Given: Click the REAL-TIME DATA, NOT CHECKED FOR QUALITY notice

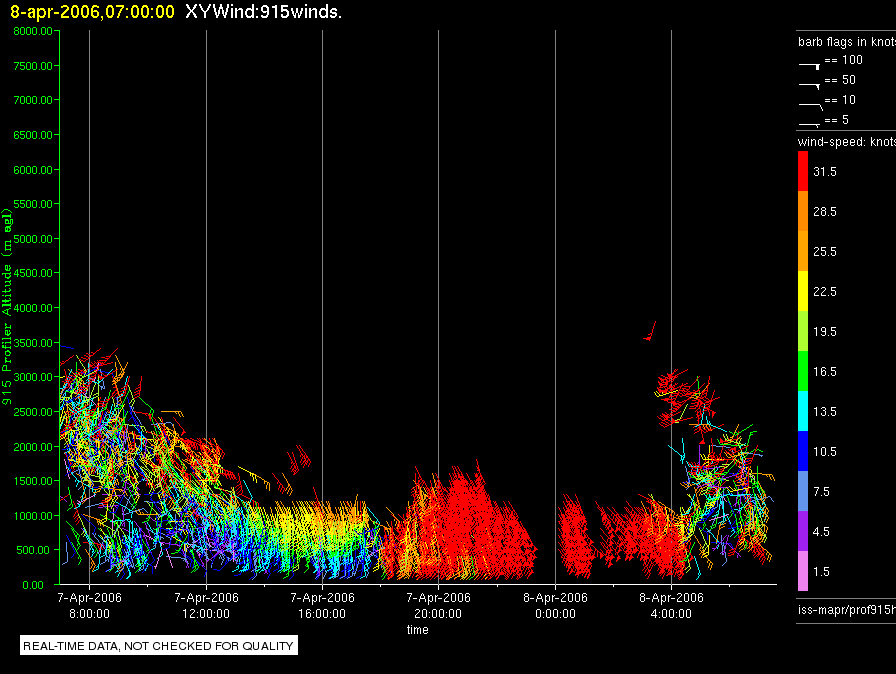Looking at the screenshot, I should tap(158, 646).
